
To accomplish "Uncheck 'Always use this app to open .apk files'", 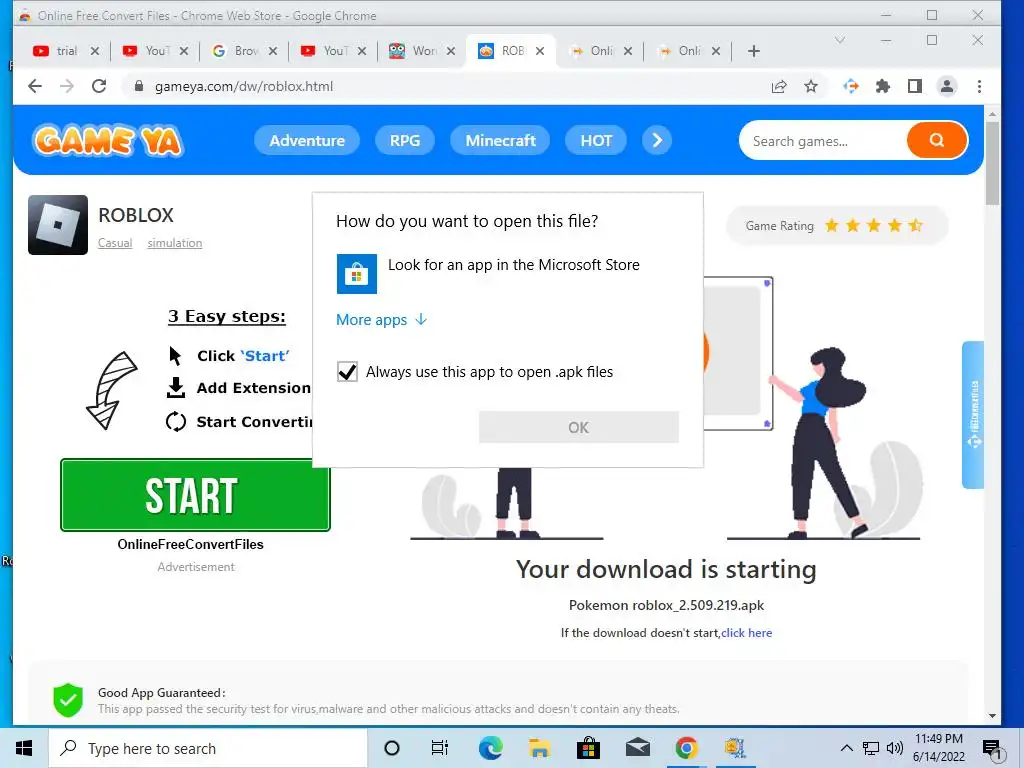I will (x=347, y=372).
